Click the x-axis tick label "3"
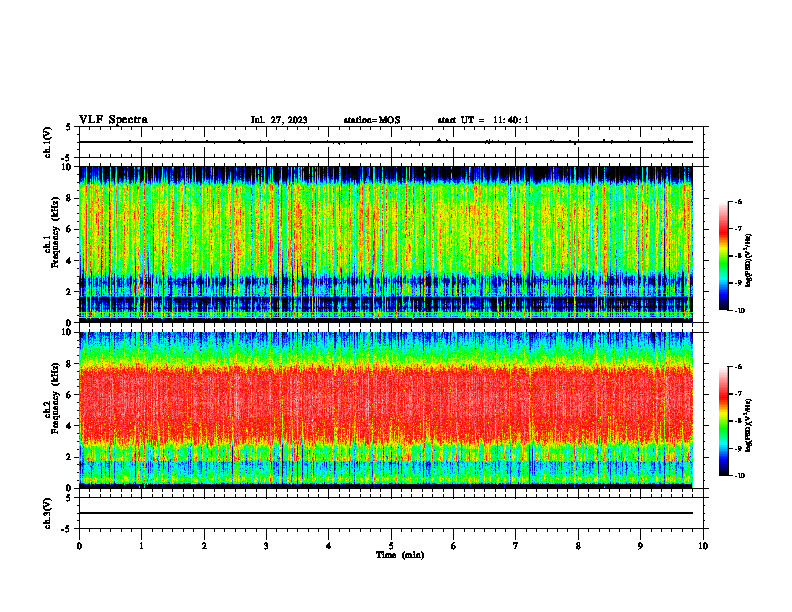Viewport: 792px width, 612px height. coord(266,546)
